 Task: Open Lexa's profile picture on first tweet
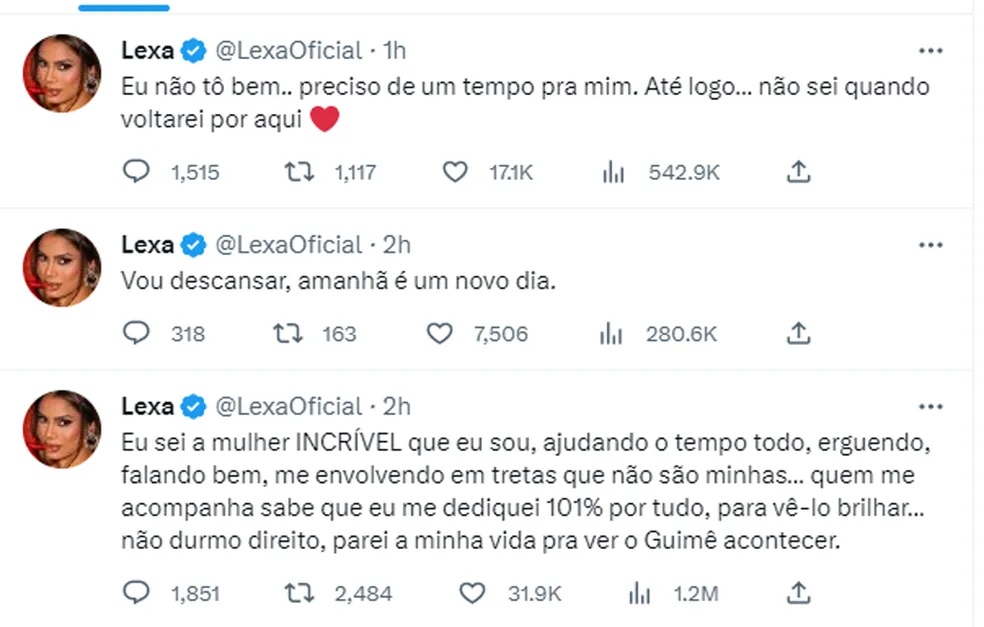tap(62, 73)
